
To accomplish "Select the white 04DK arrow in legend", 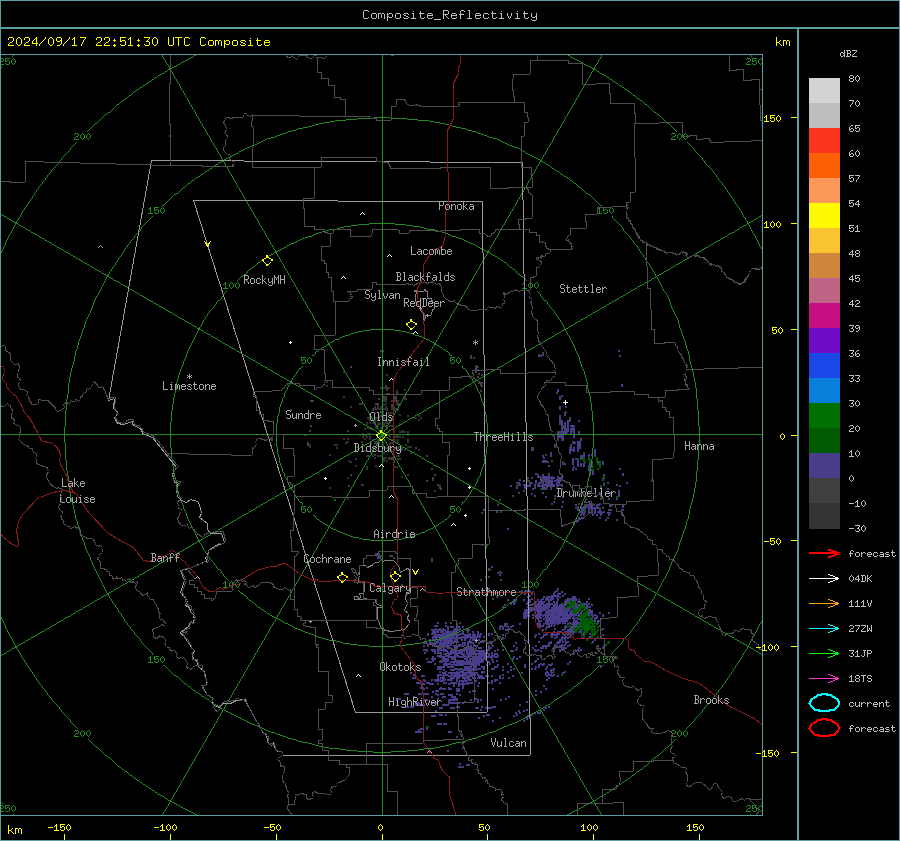I will pyautogui.click(x=824, y=579).
